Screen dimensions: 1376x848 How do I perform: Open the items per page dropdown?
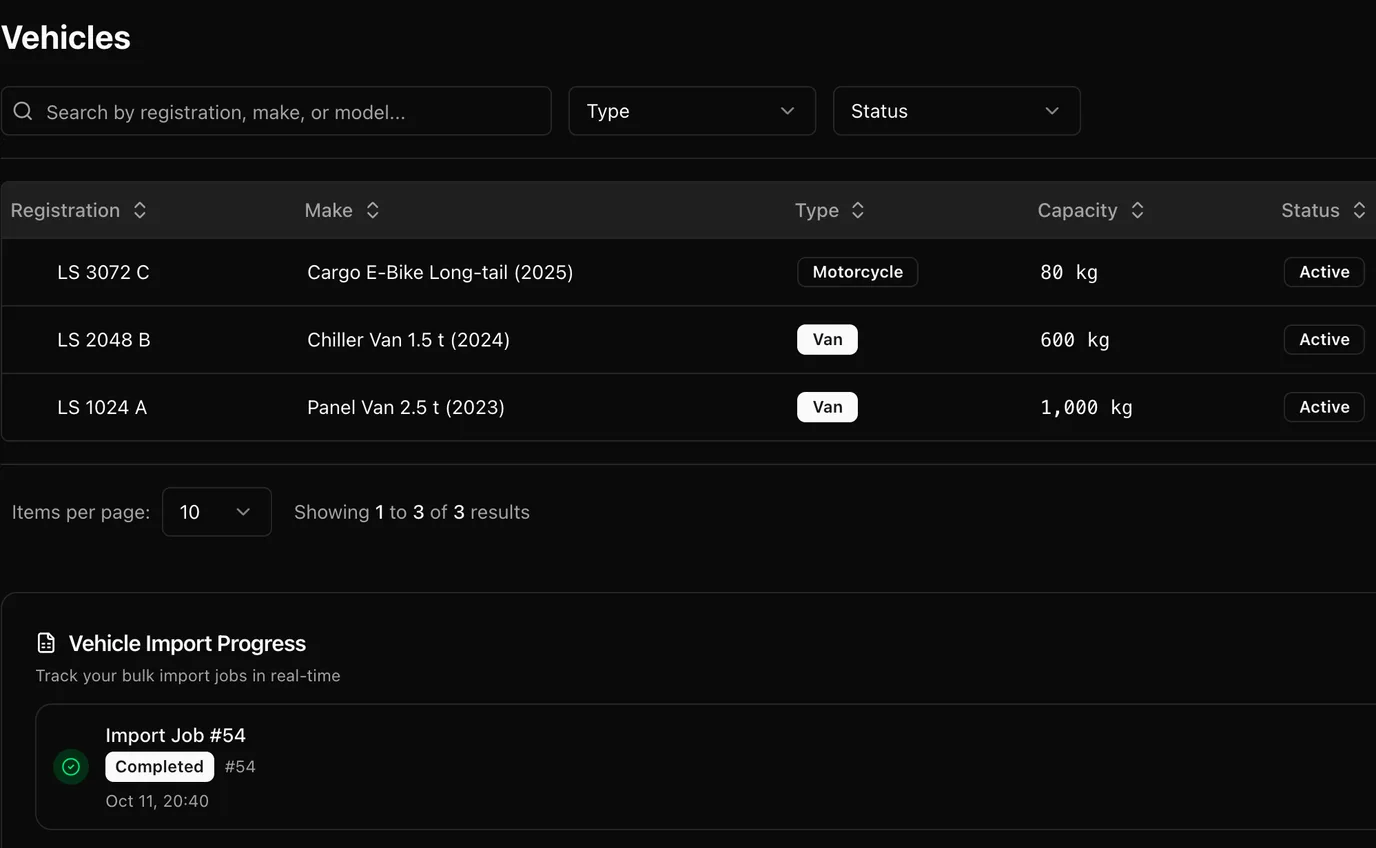click(217, 512)
